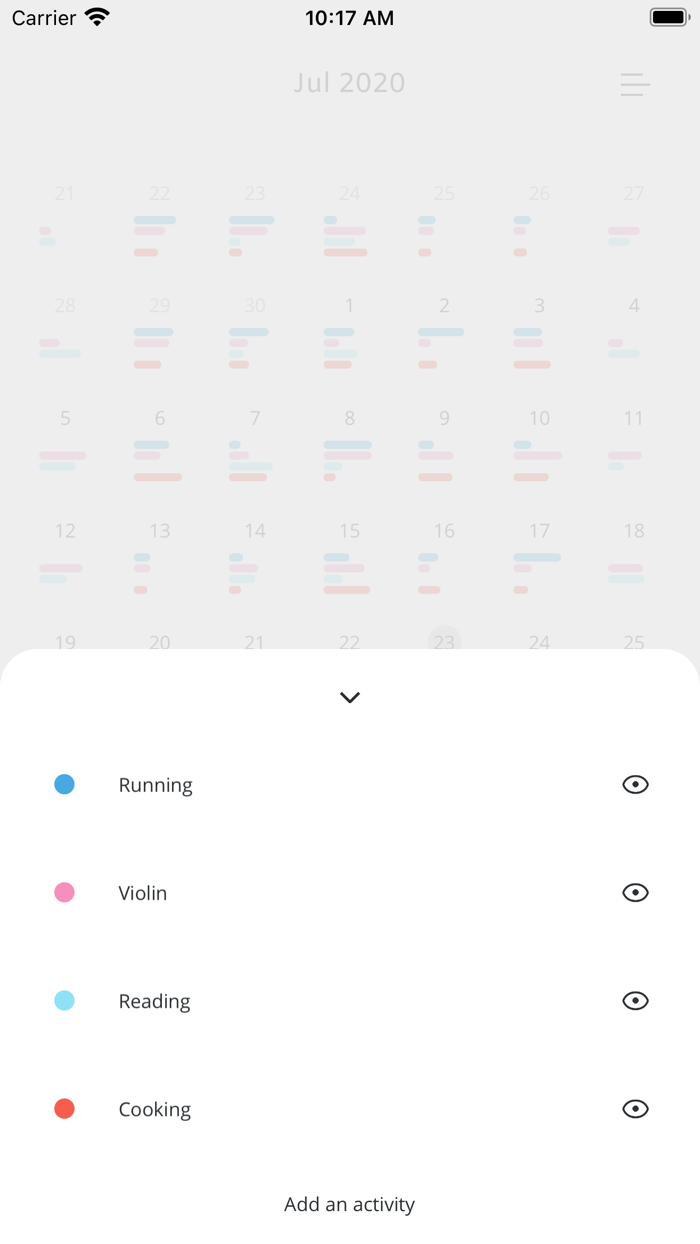Click Cooking's red color dot
The height and width of the screenshot is (1244, 700).
[x=64, y=1108]
